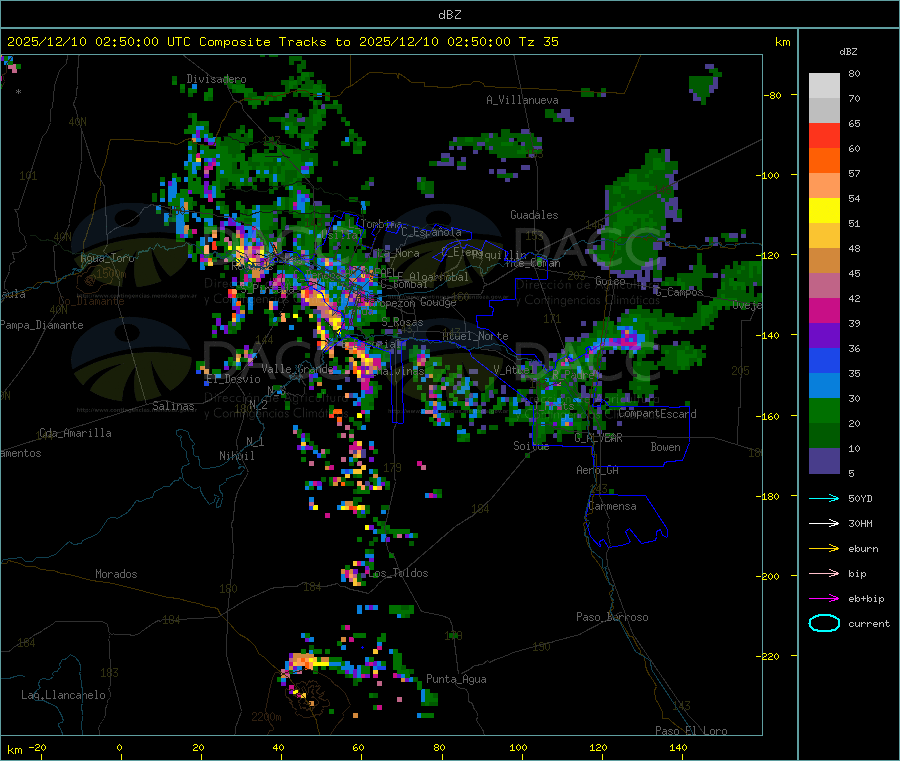Select the light grey 80 dBZ color swatch
Image resolution: width=900 pixels, height=761 pixels.
pyautogui.click(x=824, y=86)
